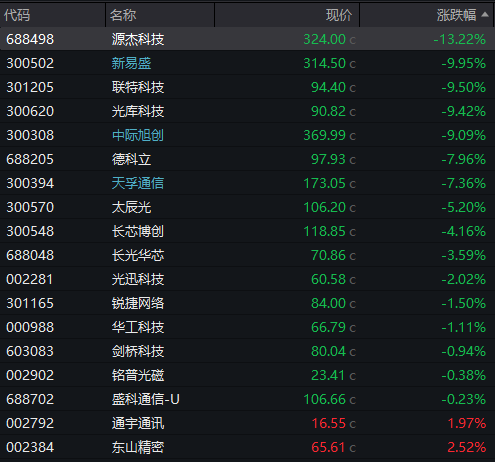
Task: Click the 代码 column header
Action: point(17,15)
